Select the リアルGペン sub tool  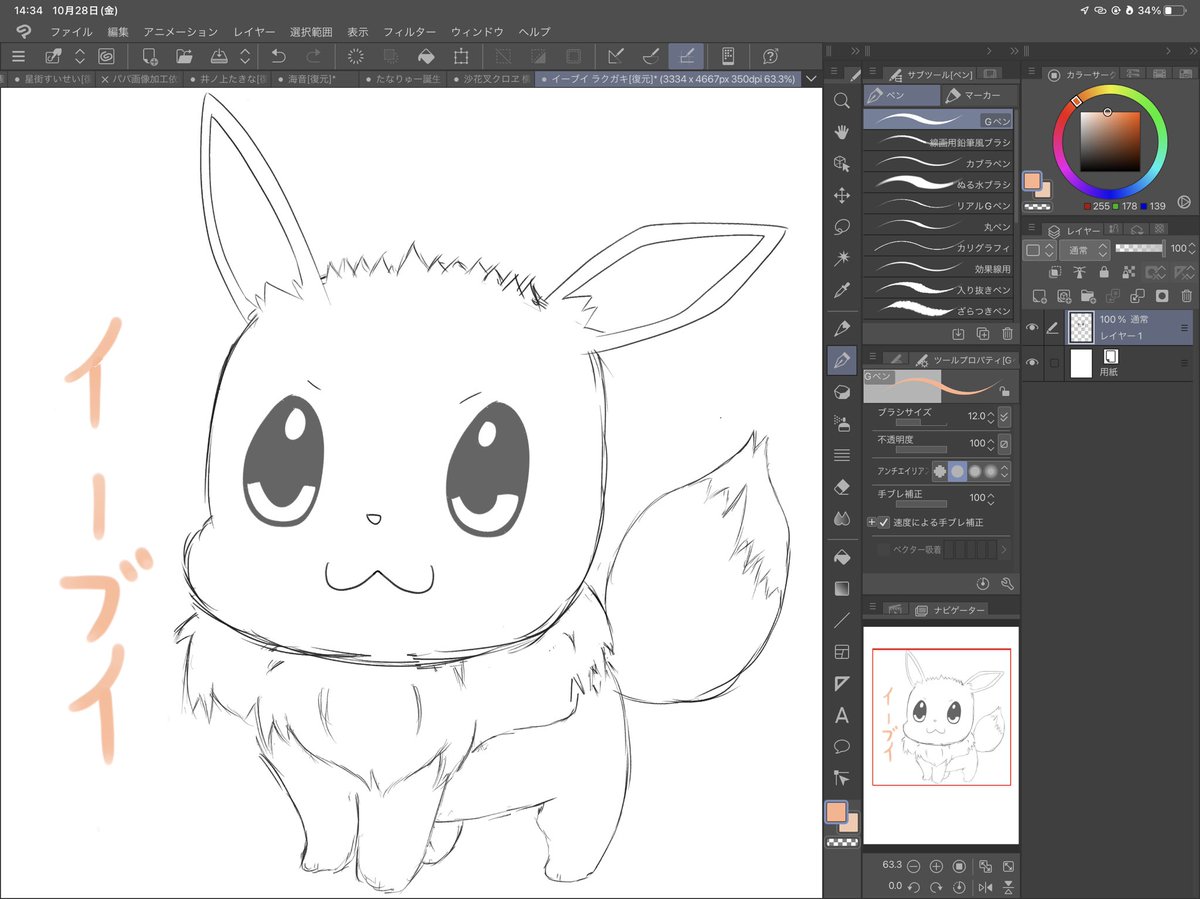(x=940, y=205)
